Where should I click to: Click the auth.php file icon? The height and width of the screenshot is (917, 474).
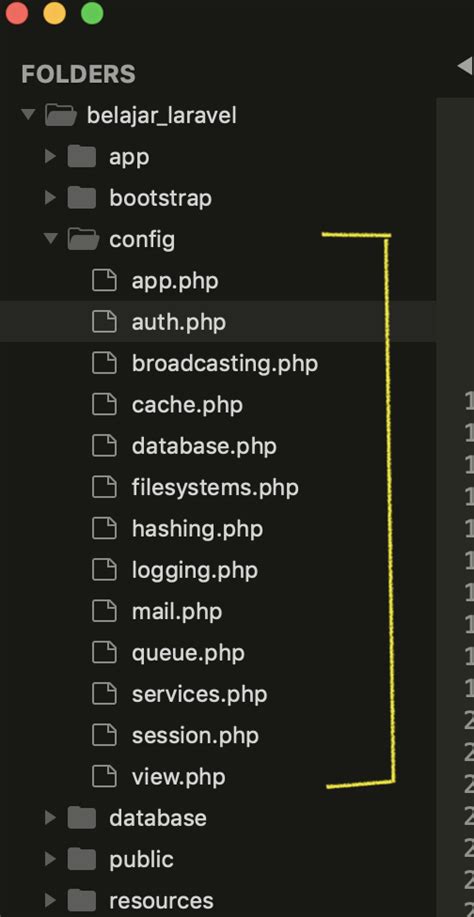[x=104, y=322]
